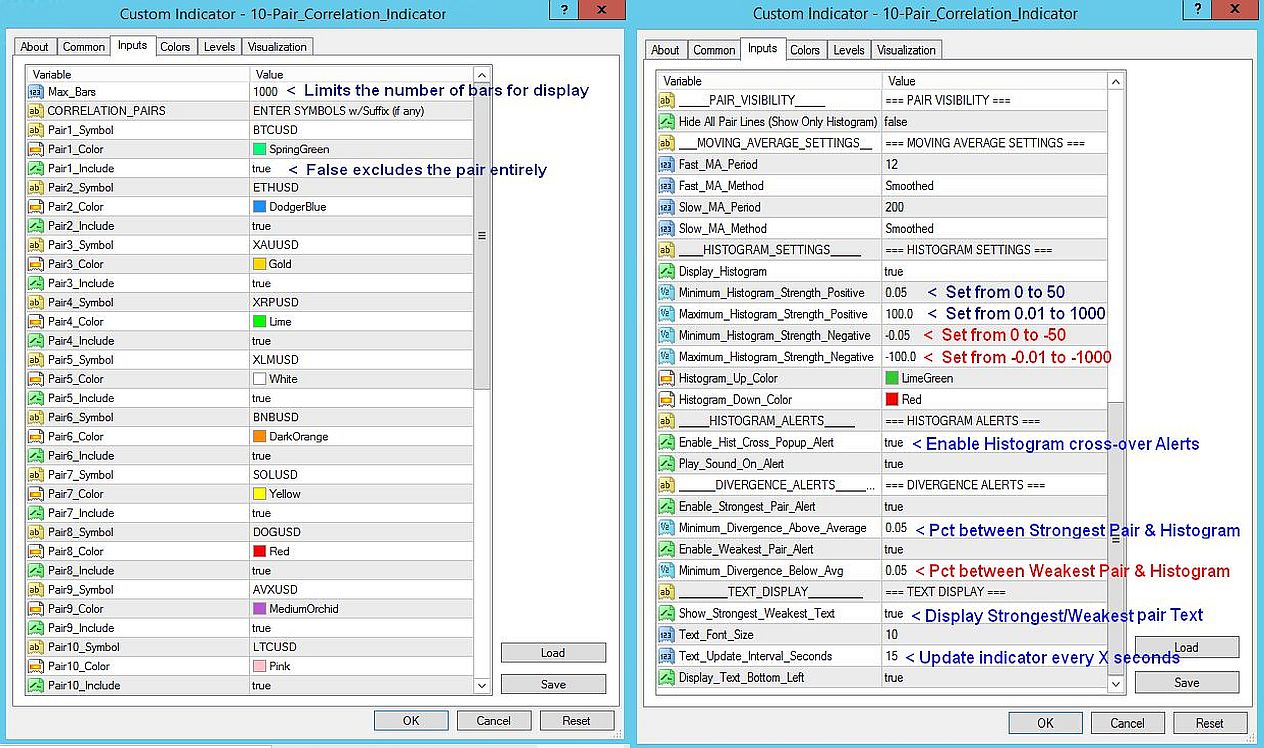Toggle the Pair1_Include true value
1264x748 pixels.
coord(262,169)
